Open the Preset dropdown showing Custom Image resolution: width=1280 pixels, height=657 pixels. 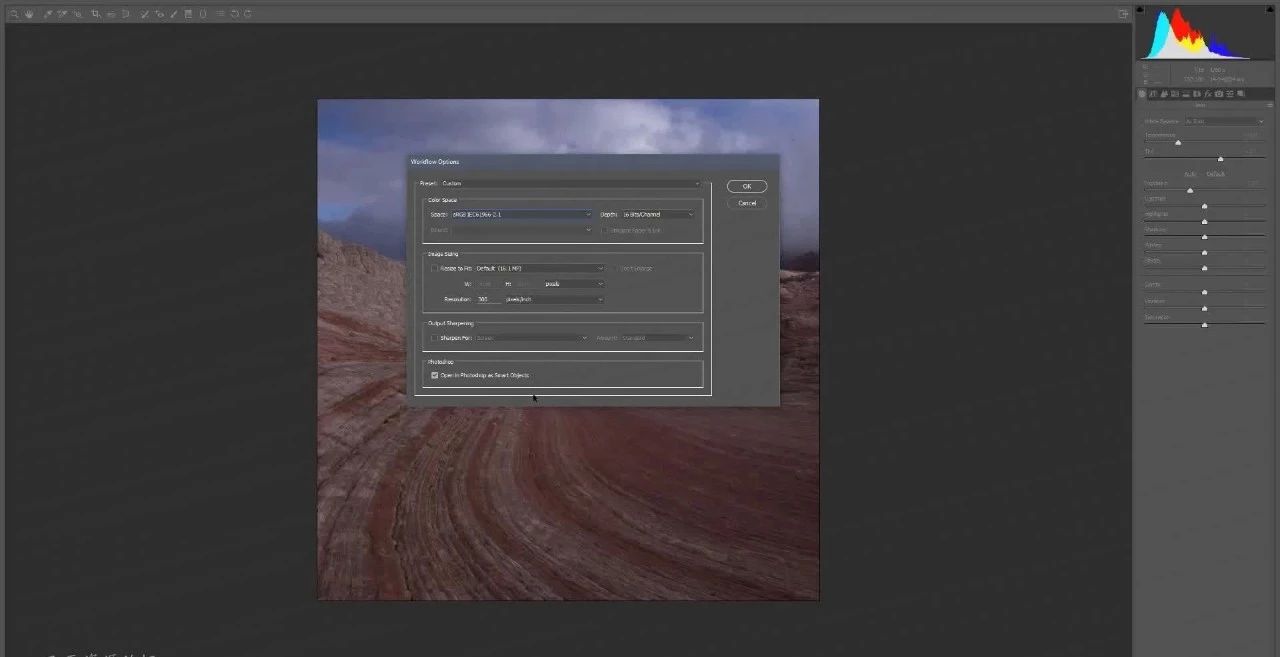point(571,183)
